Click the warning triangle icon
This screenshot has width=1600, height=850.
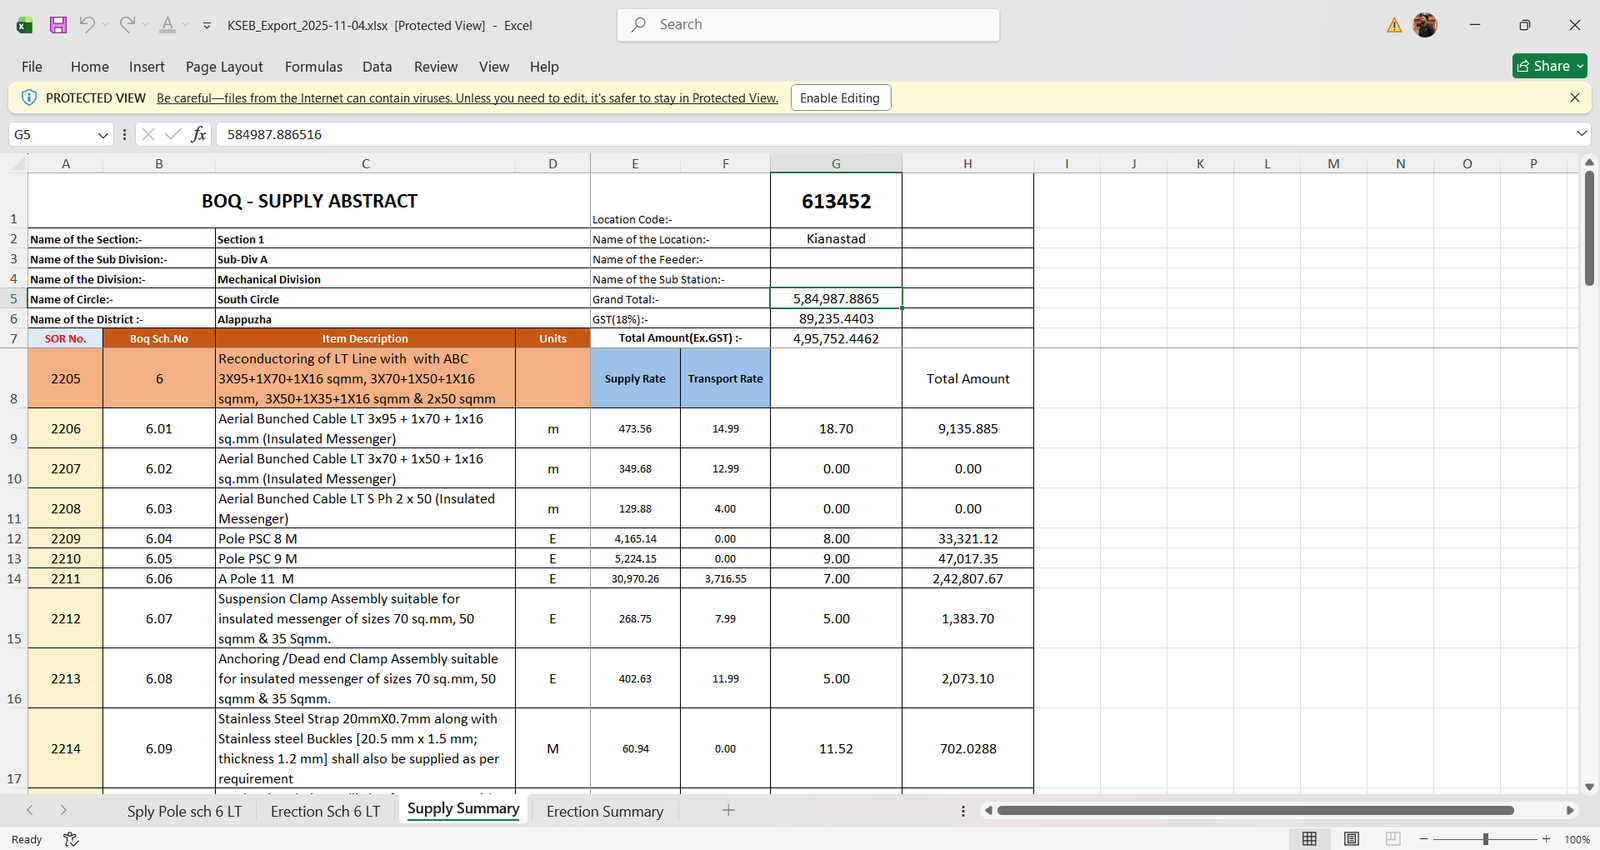[x=1394, y=25]
